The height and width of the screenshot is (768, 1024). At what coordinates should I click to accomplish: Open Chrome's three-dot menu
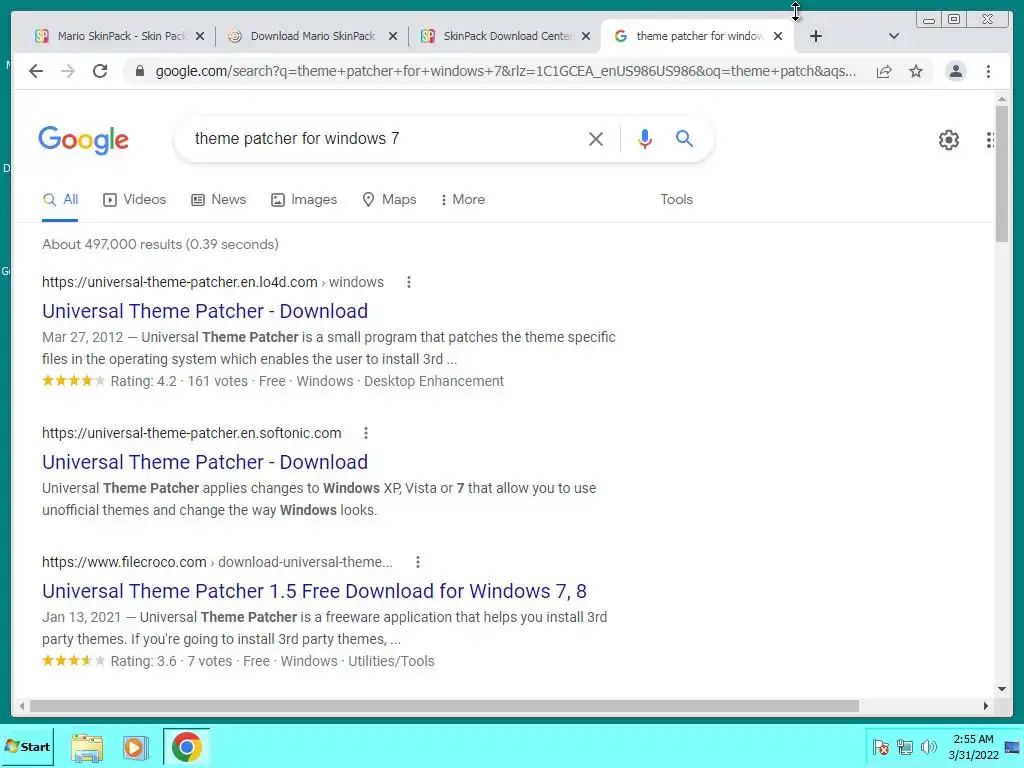pos(989,71)
